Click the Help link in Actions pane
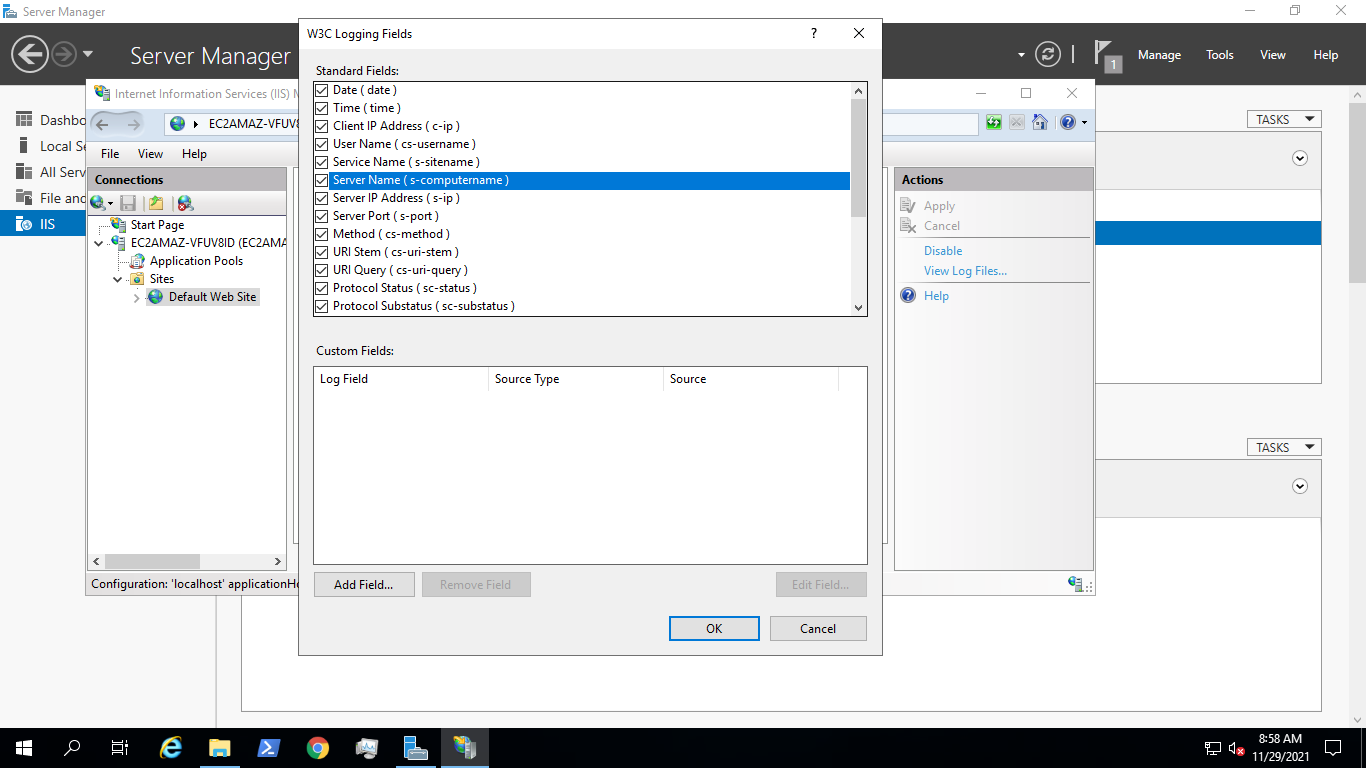The image size is (1366, 768). coord(936,296)
